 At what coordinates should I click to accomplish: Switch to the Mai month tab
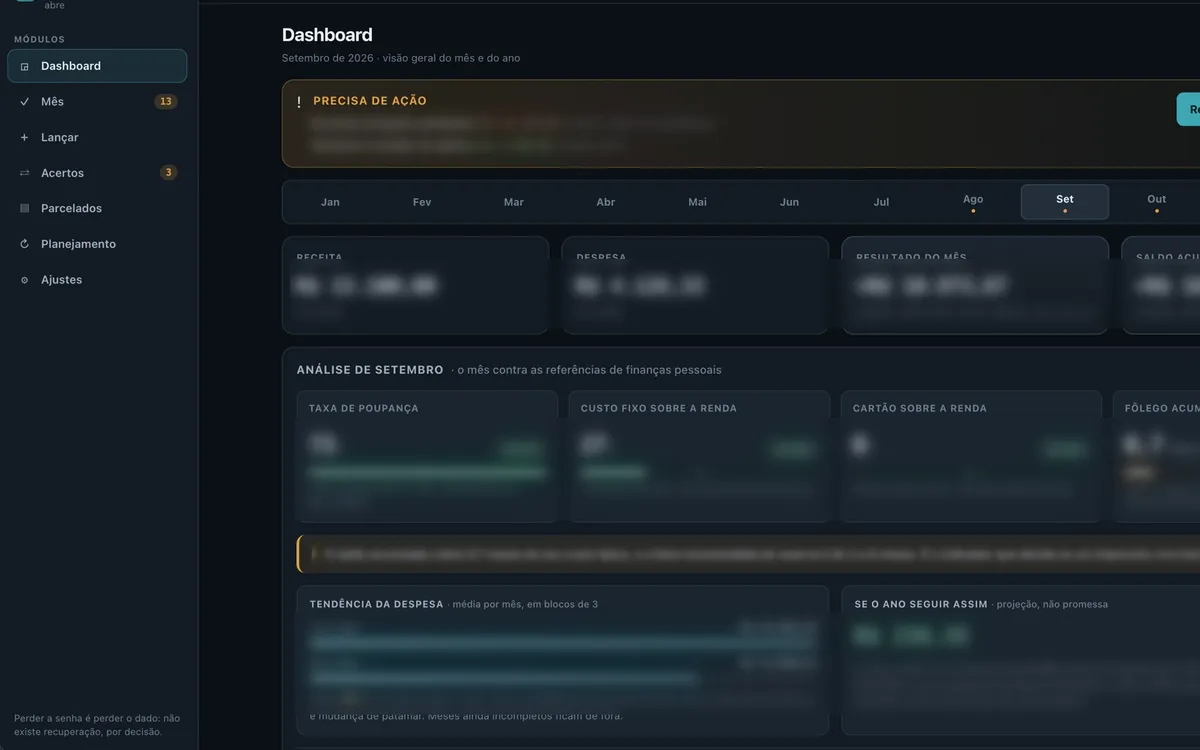coord(698,202)
